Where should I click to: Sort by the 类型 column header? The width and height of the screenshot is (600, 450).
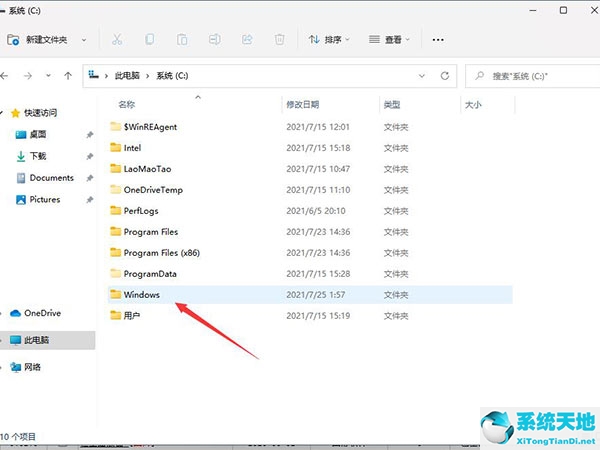392,104
